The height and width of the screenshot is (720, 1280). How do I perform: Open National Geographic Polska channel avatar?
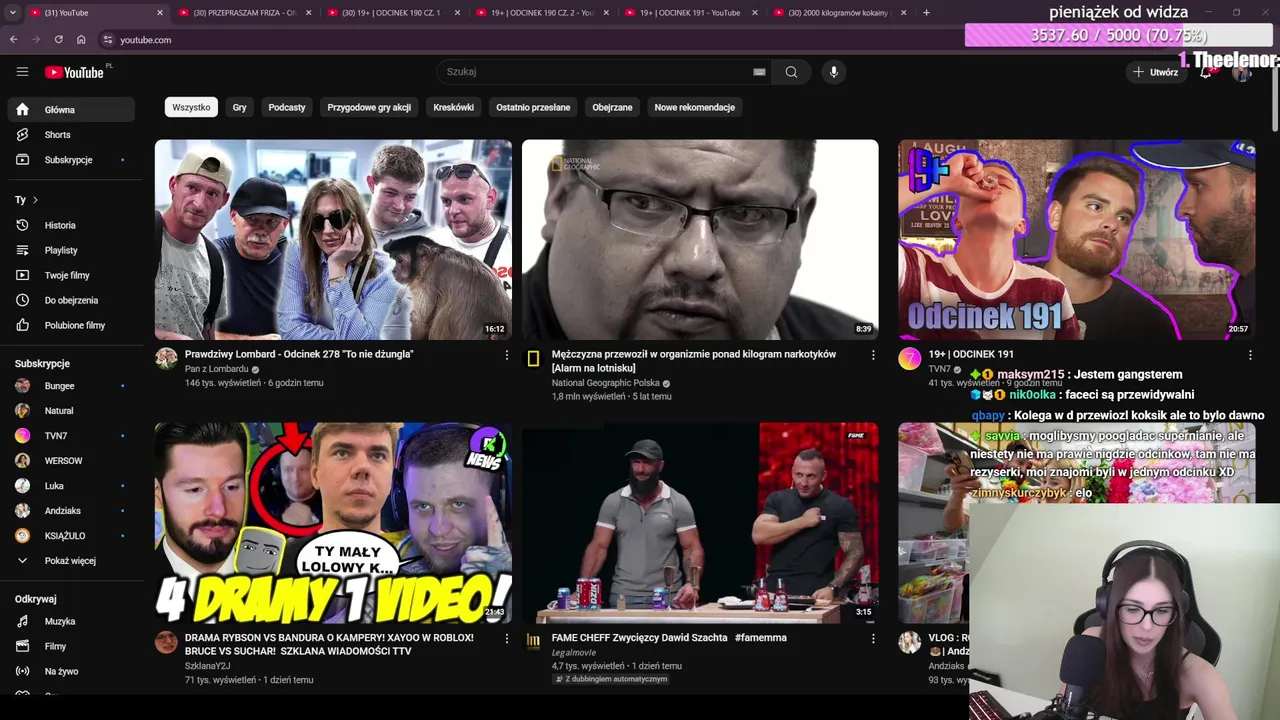tap(533, 359)
